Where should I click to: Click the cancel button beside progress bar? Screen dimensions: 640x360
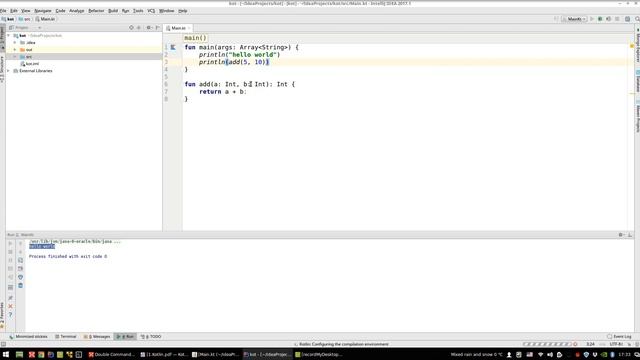point(576,344)
